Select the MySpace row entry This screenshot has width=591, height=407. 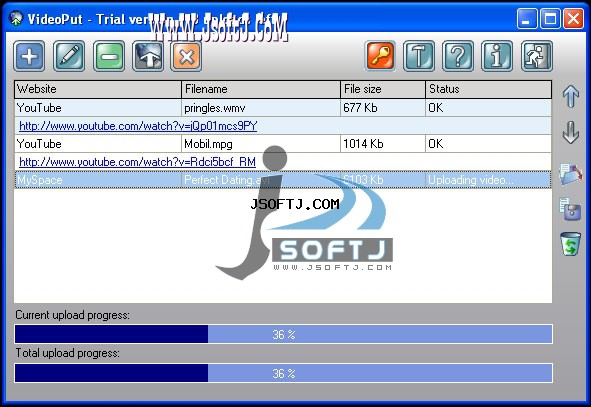coord(283,180)
